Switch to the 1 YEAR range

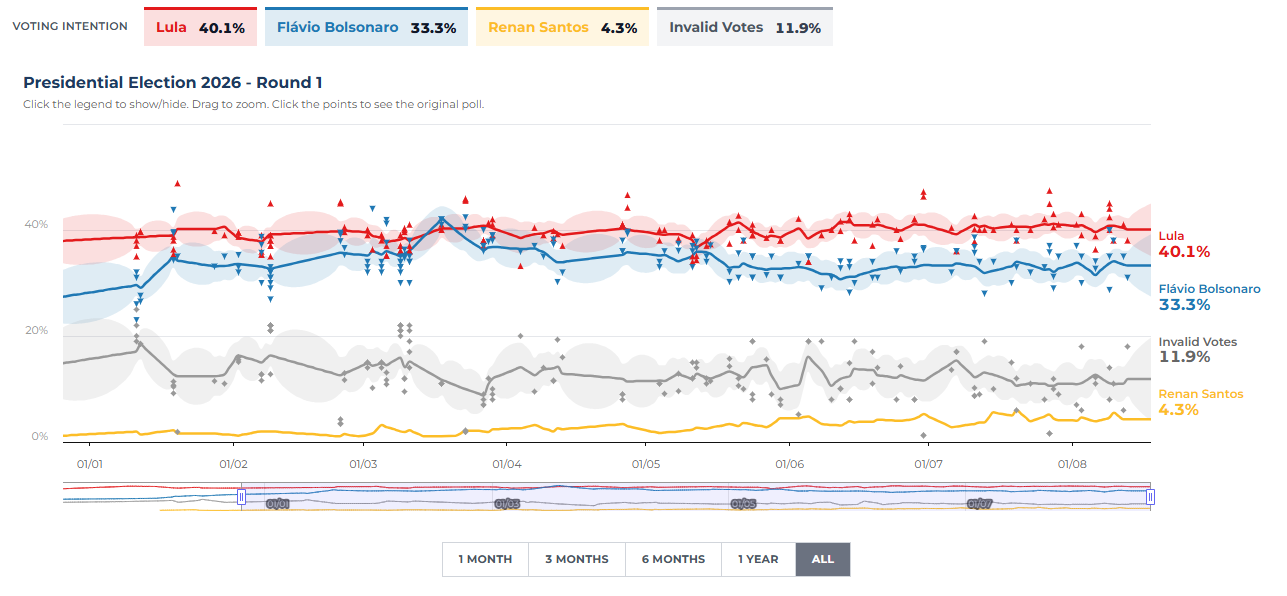[x=758, y=559]
